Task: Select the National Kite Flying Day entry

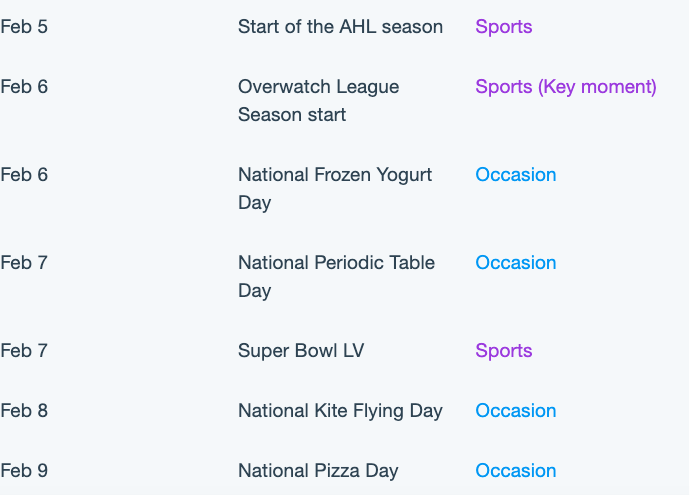Action: [340, 411]
